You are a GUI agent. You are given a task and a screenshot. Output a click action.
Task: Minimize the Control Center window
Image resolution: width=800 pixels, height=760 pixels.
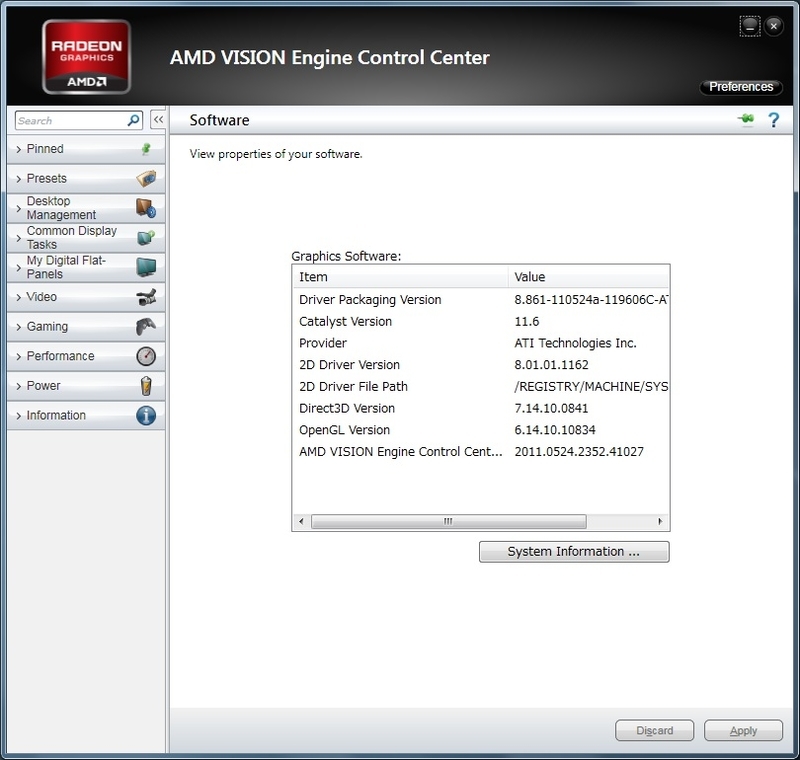click(750, 26)
